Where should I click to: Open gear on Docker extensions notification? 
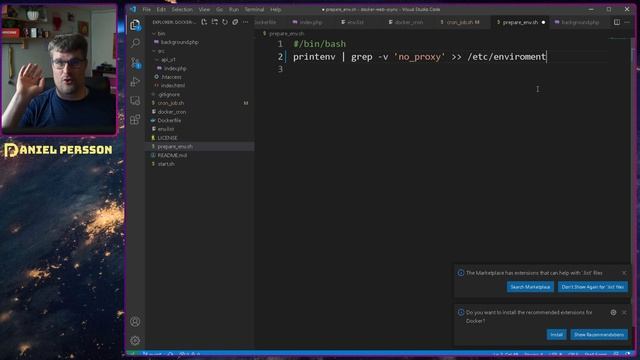pyautogui.click(x=613, y=312)
